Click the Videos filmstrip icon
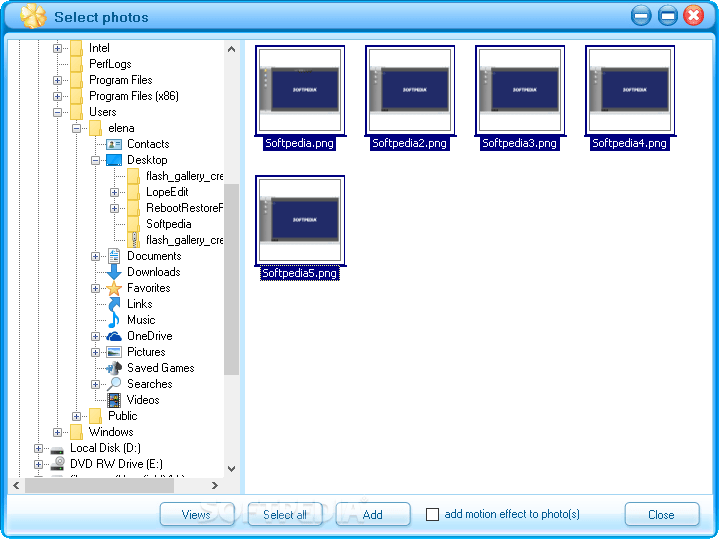This screenshot has height=539, width=719. tap(114, 400)
